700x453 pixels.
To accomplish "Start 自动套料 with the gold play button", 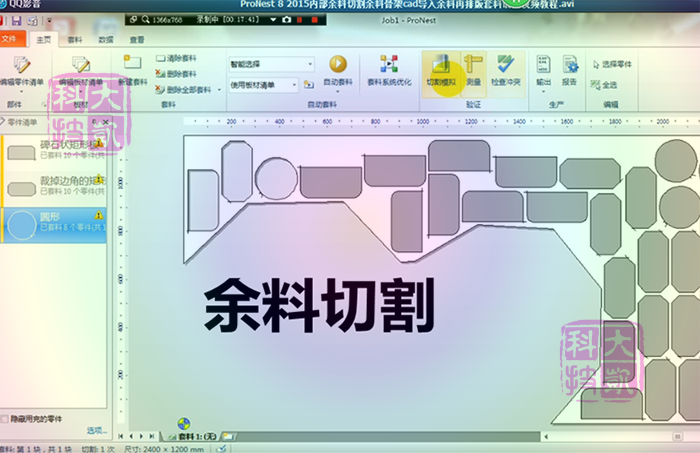I will click(338, 64).
